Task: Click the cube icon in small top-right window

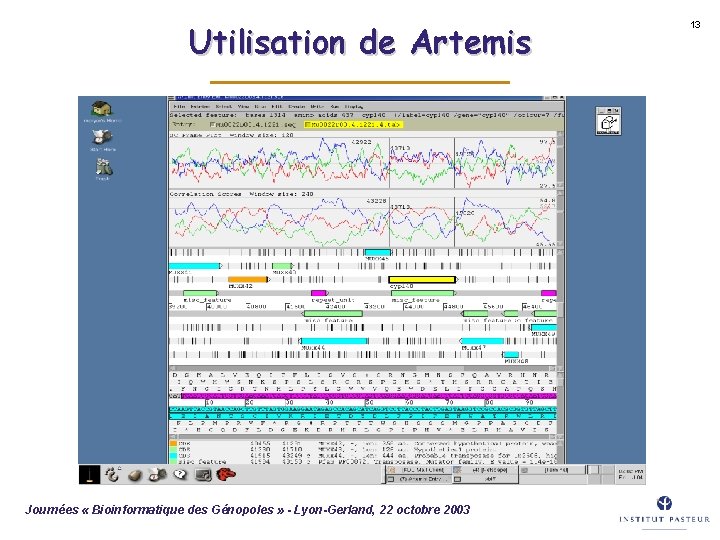Action: click(x=608, y=124)
